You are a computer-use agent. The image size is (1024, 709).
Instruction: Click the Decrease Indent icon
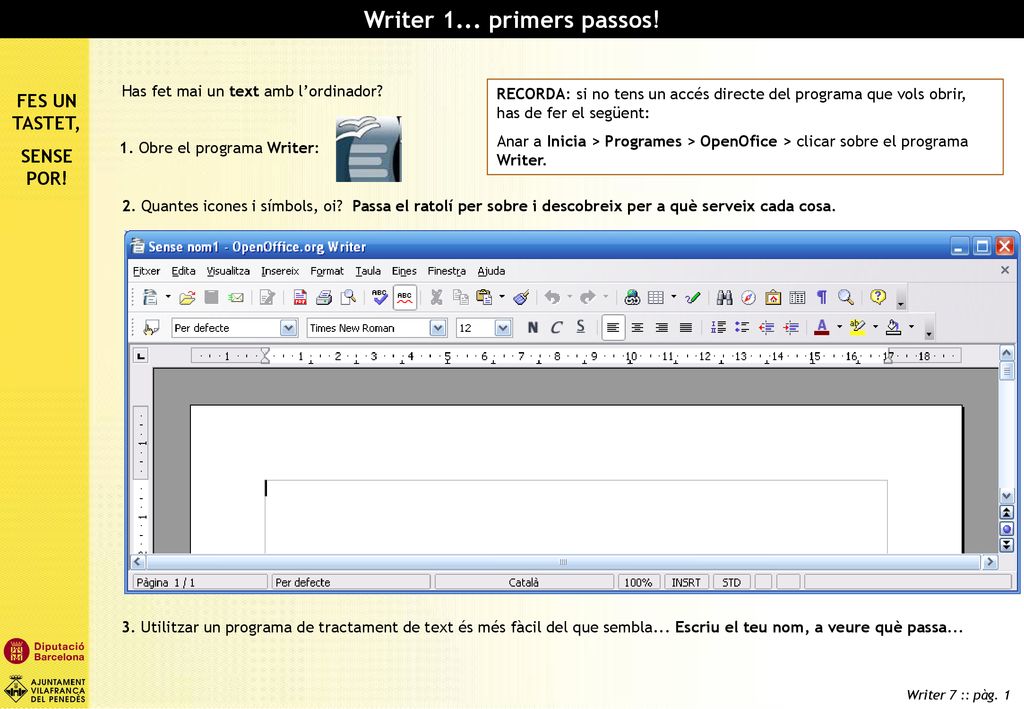coord(767,328)
